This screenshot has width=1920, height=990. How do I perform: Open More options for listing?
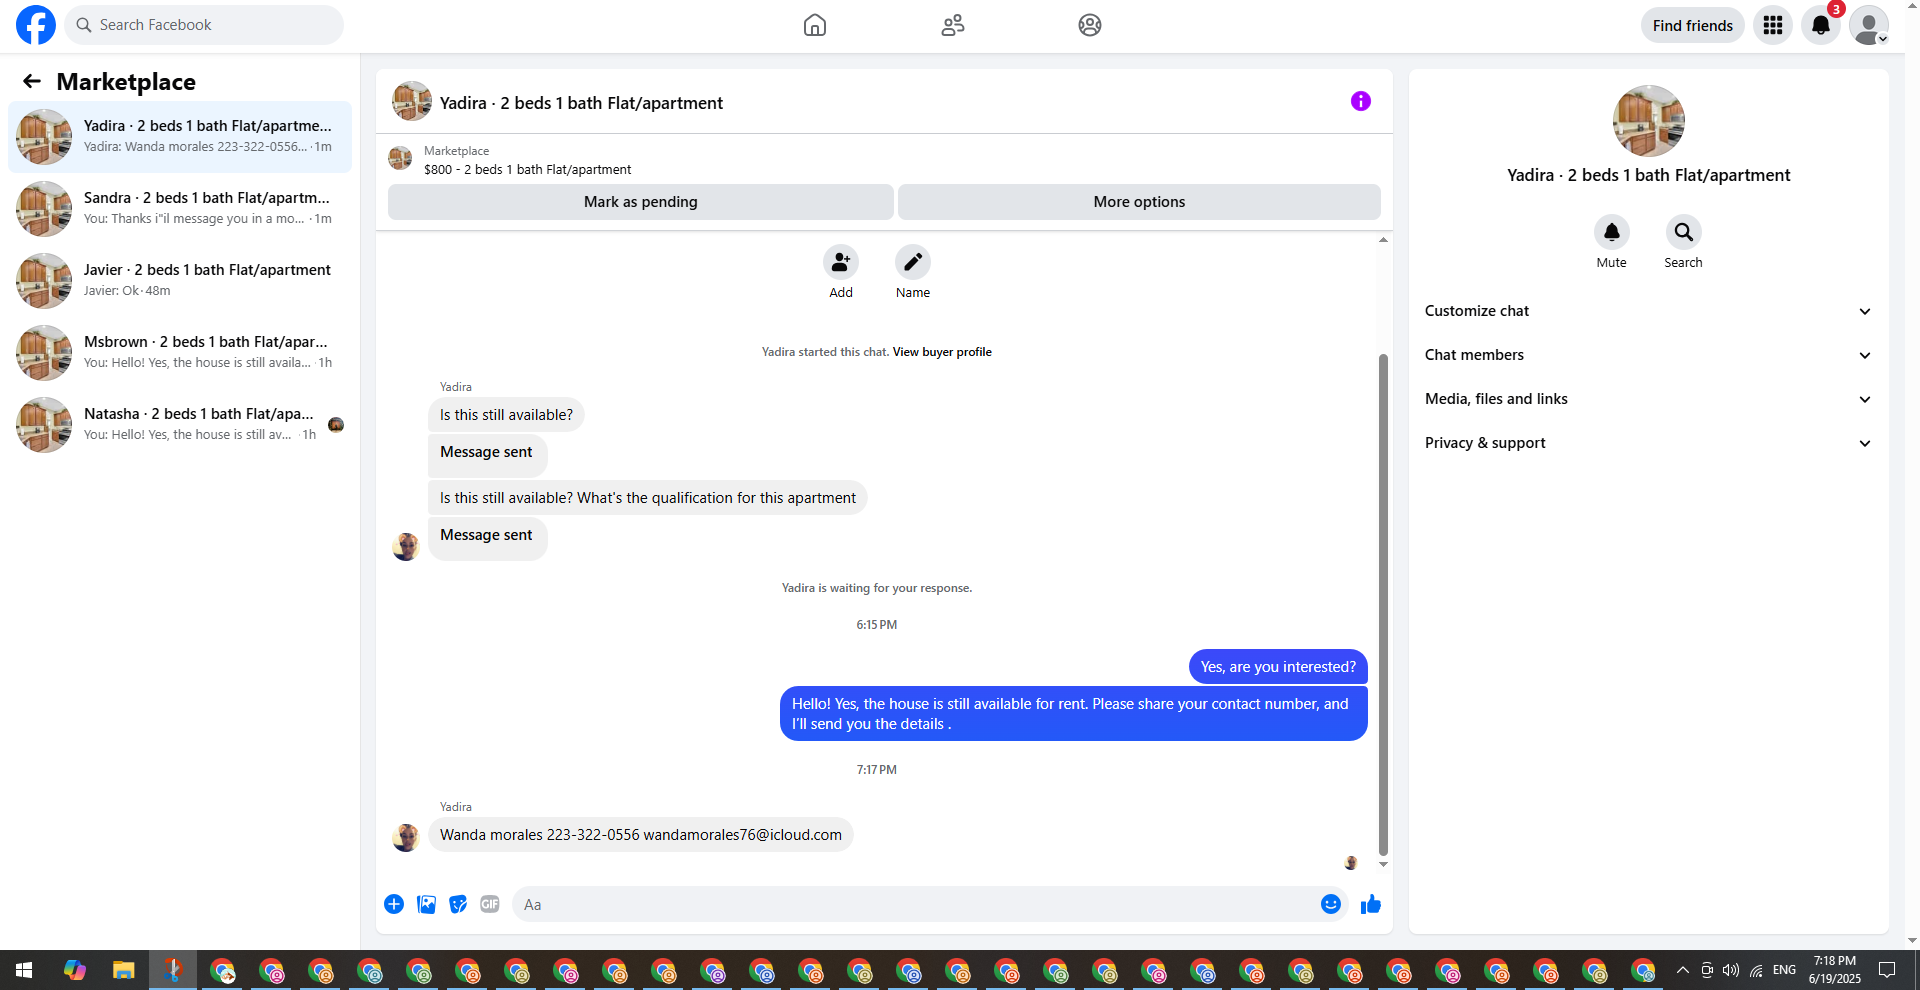point(1139,202)
